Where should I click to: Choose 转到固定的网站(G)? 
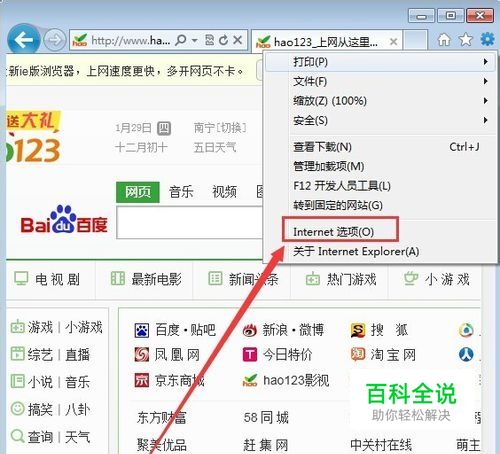click(380, 205)
